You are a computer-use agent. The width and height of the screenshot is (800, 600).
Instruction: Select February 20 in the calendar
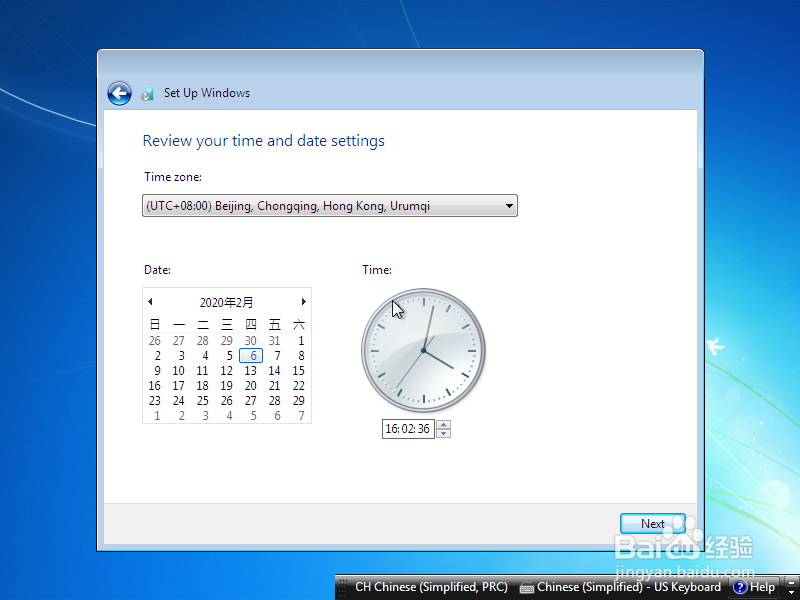[251, 386]
